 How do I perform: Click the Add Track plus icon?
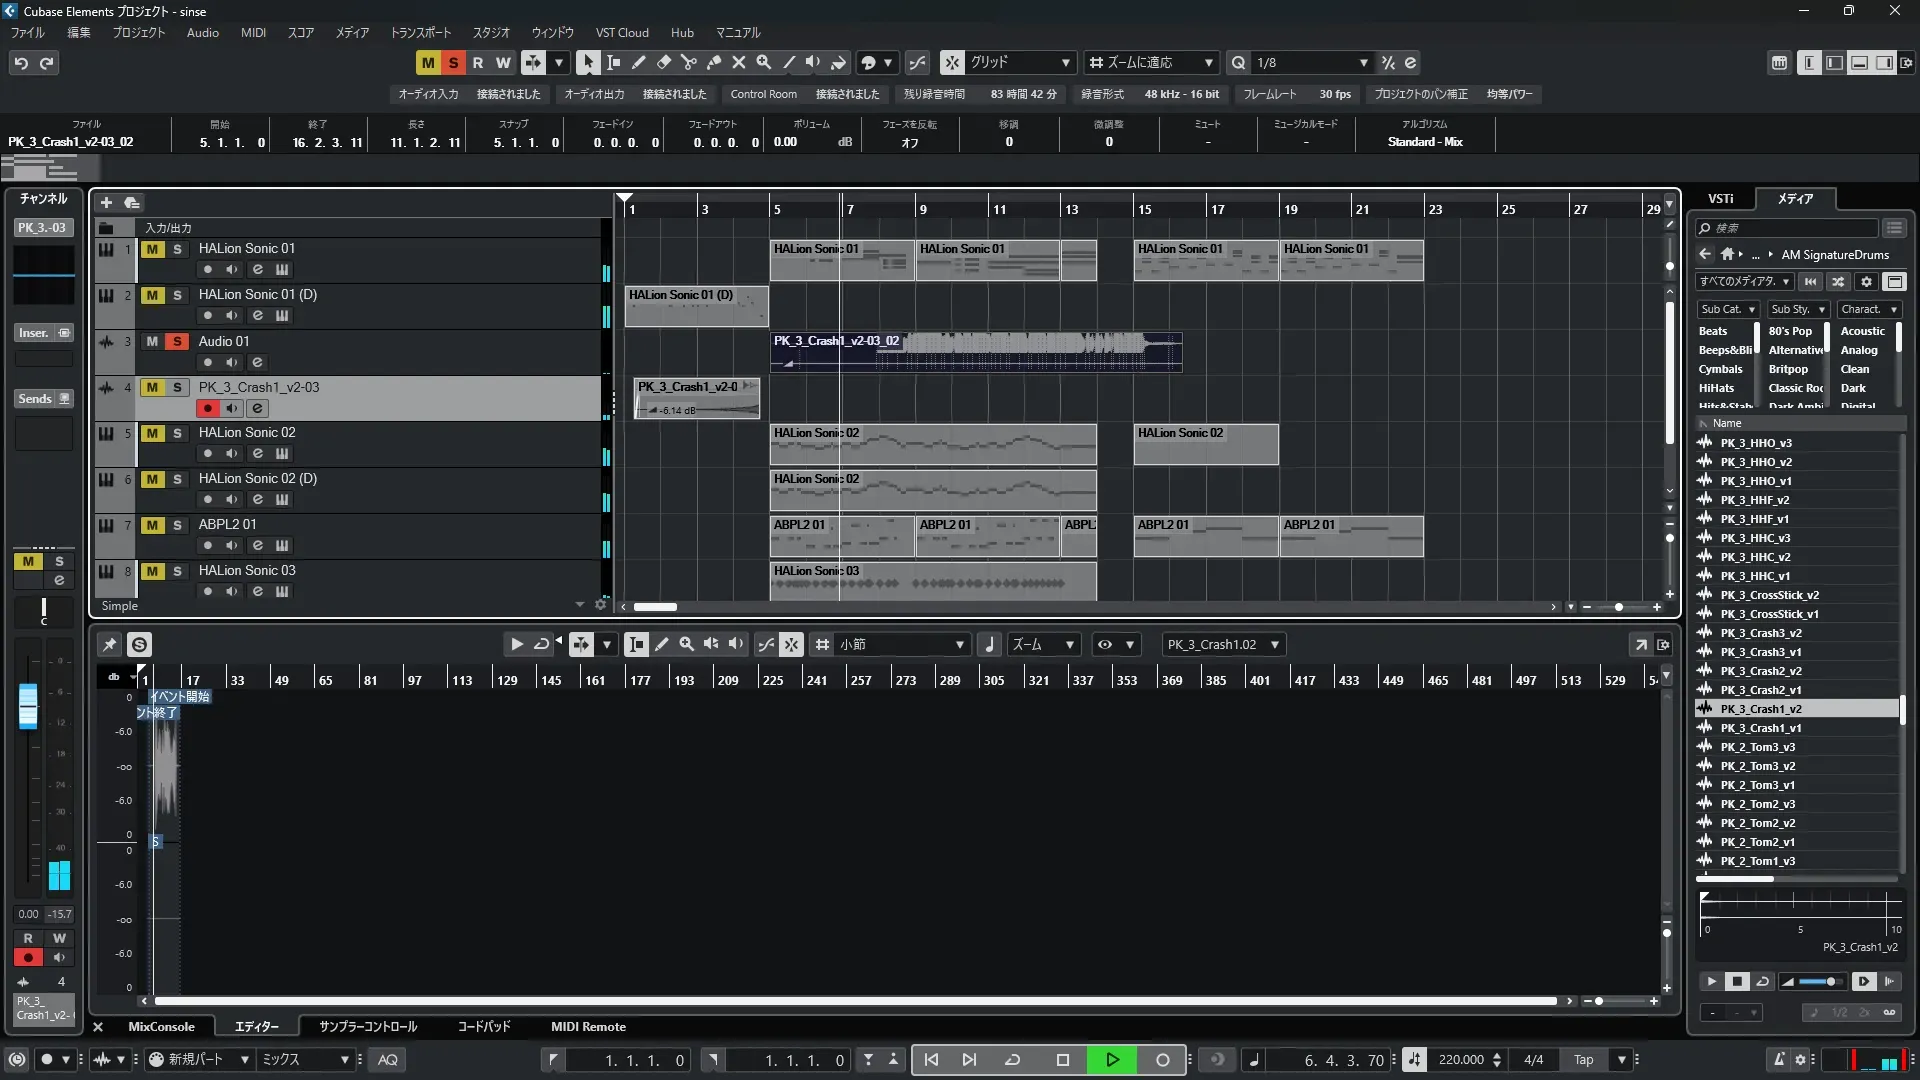106,202
